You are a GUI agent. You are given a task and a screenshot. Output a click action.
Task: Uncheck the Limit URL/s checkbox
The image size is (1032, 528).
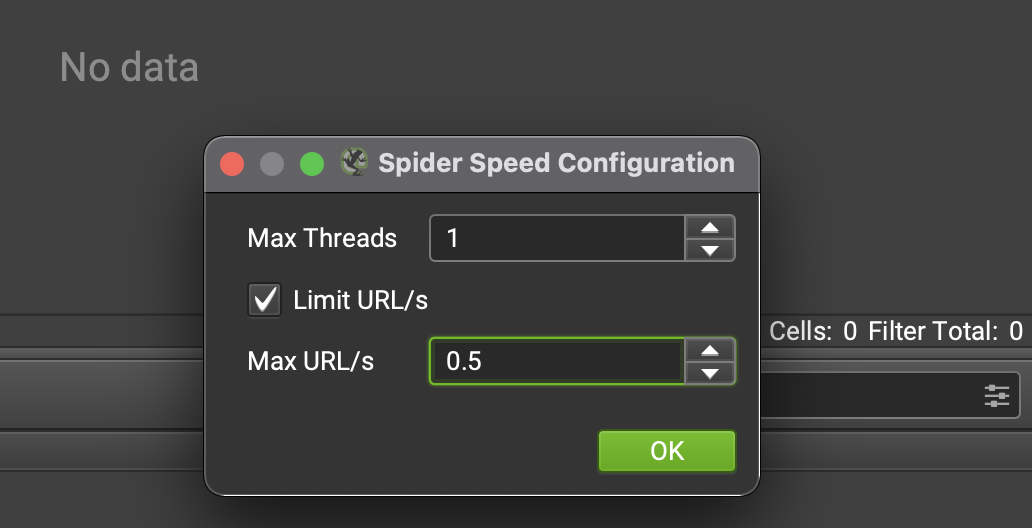click(x=265, y=300)
